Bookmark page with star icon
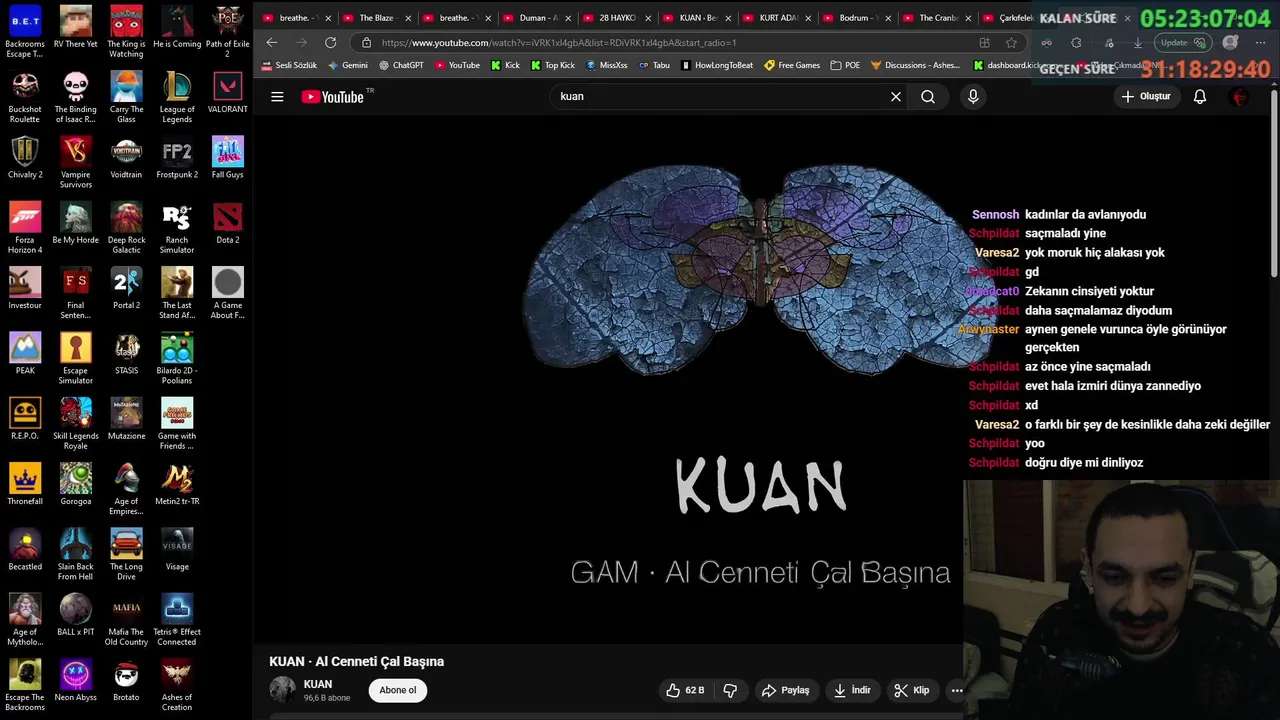 point(1011,43)
